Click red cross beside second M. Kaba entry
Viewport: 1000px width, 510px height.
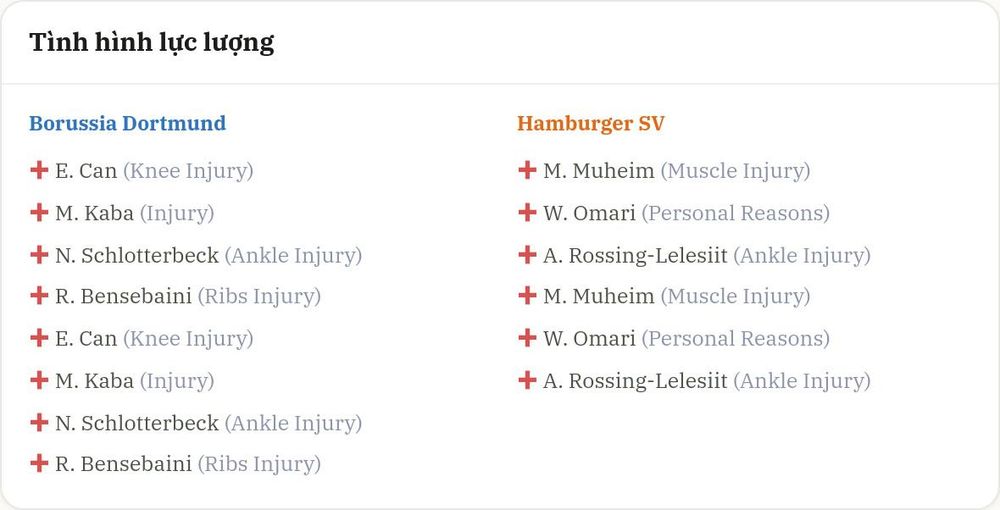(x=39, y=380)
